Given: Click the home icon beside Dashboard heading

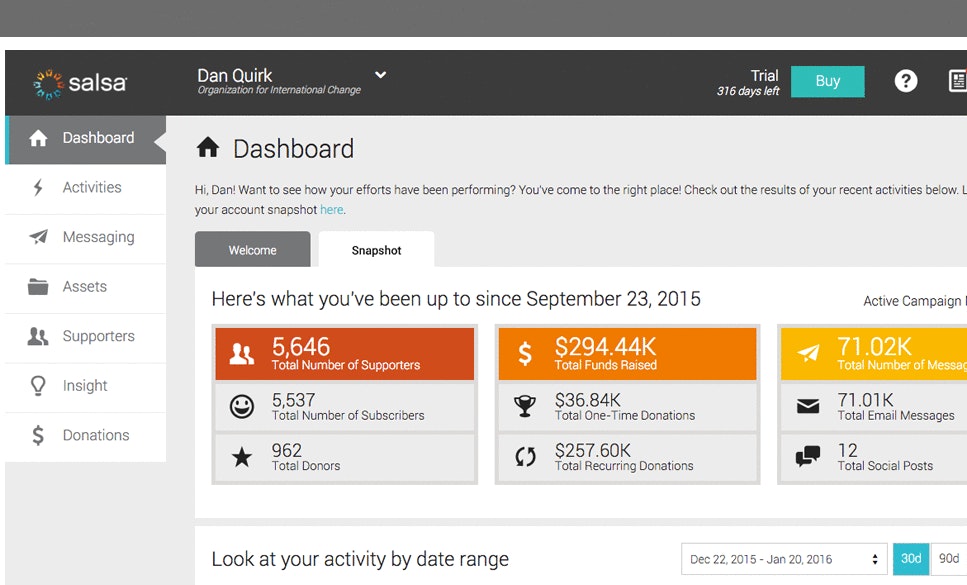Looking at the screenshot, I should (208, 149).
